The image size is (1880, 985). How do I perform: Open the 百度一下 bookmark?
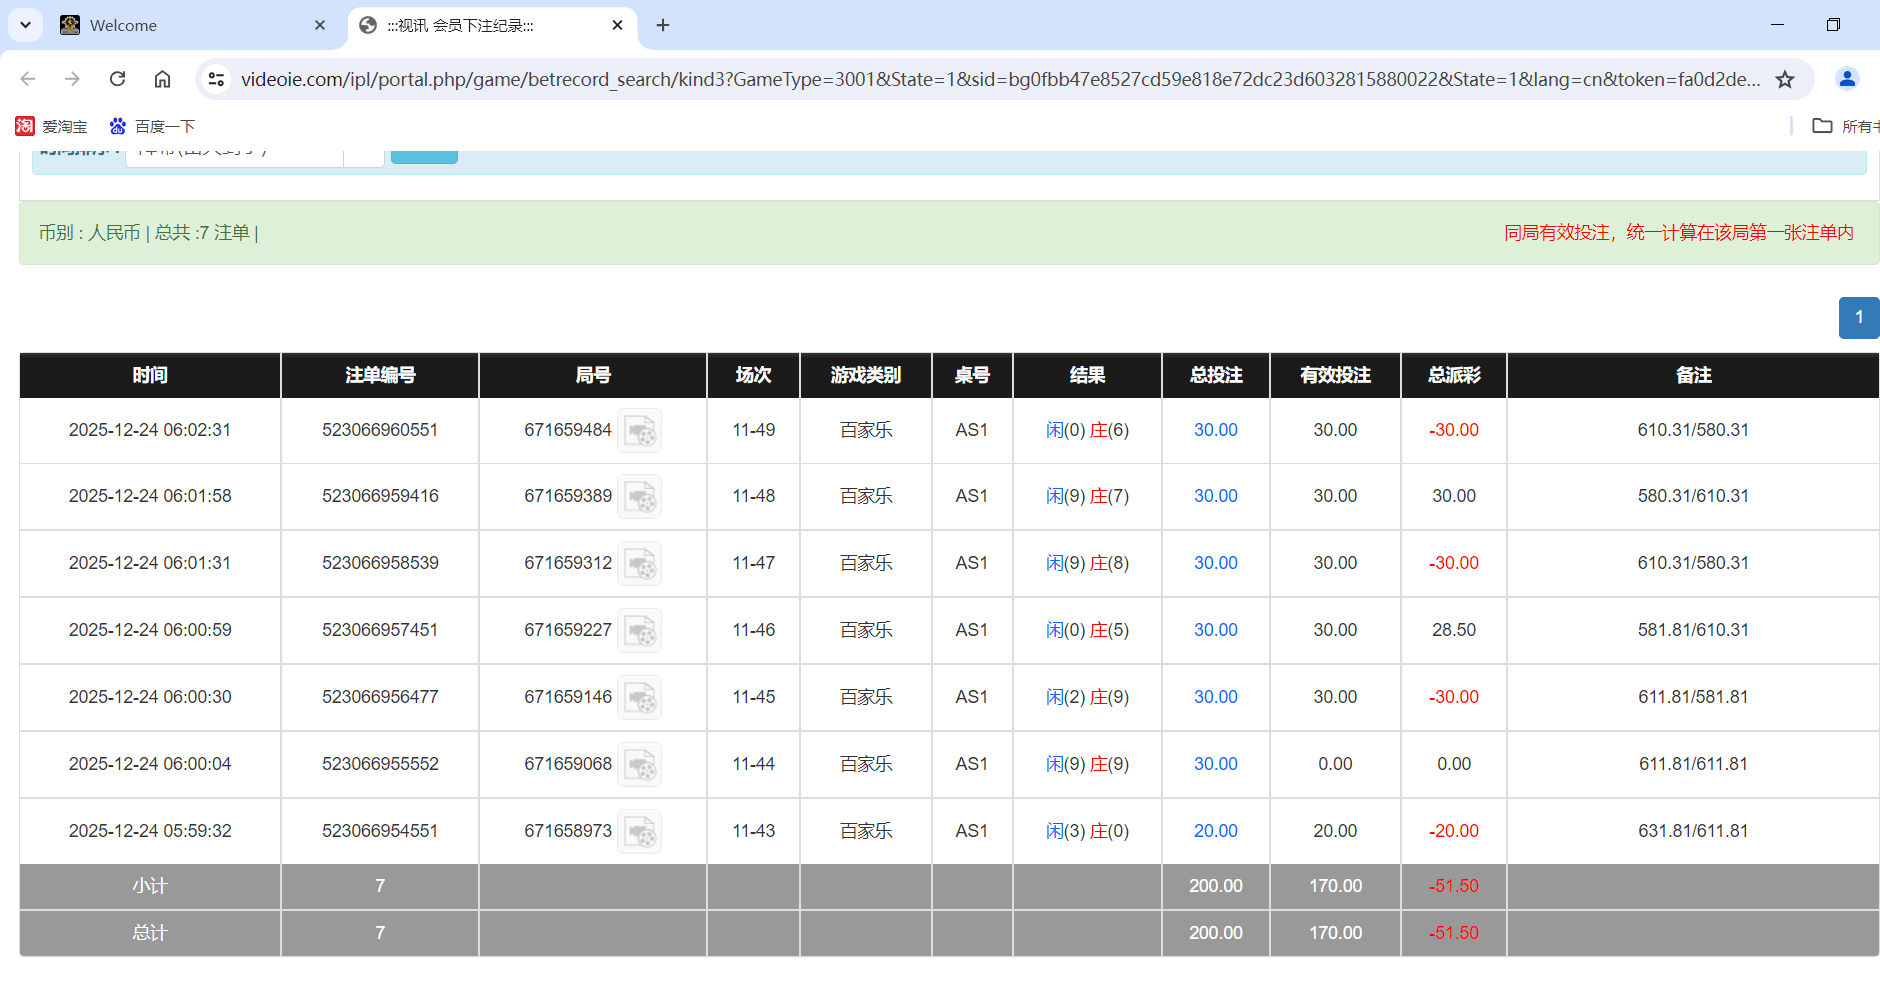(x=152, y=126)
